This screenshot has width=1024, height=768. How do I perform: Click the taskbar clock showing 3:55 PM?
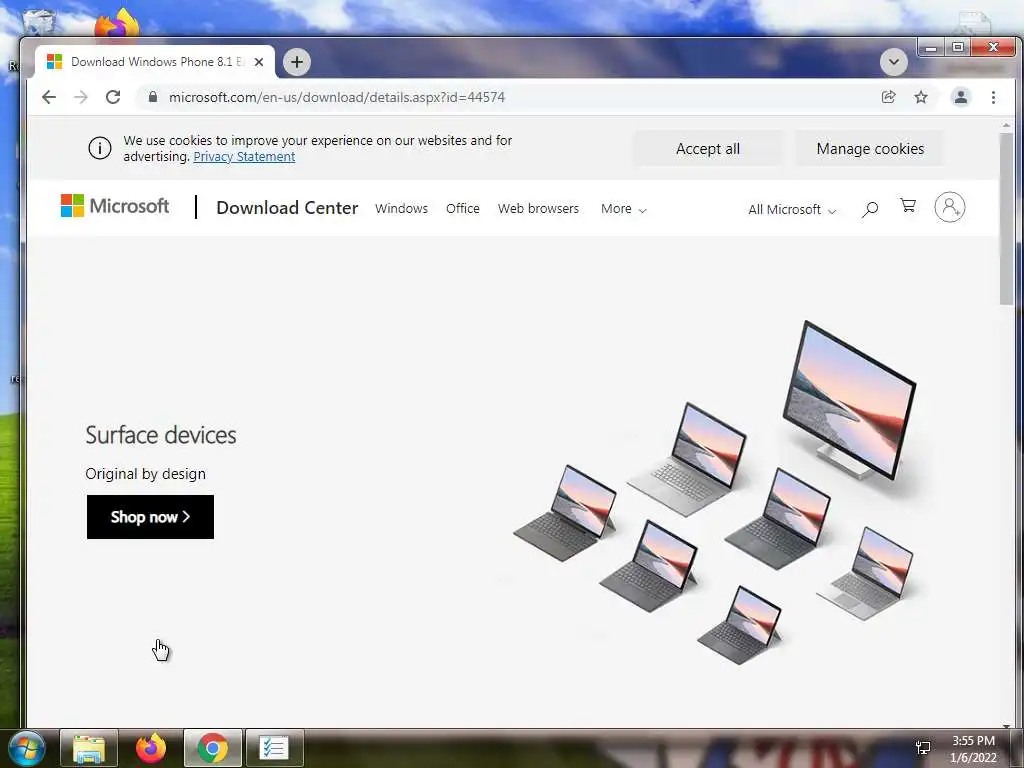(x=973, y=749)
